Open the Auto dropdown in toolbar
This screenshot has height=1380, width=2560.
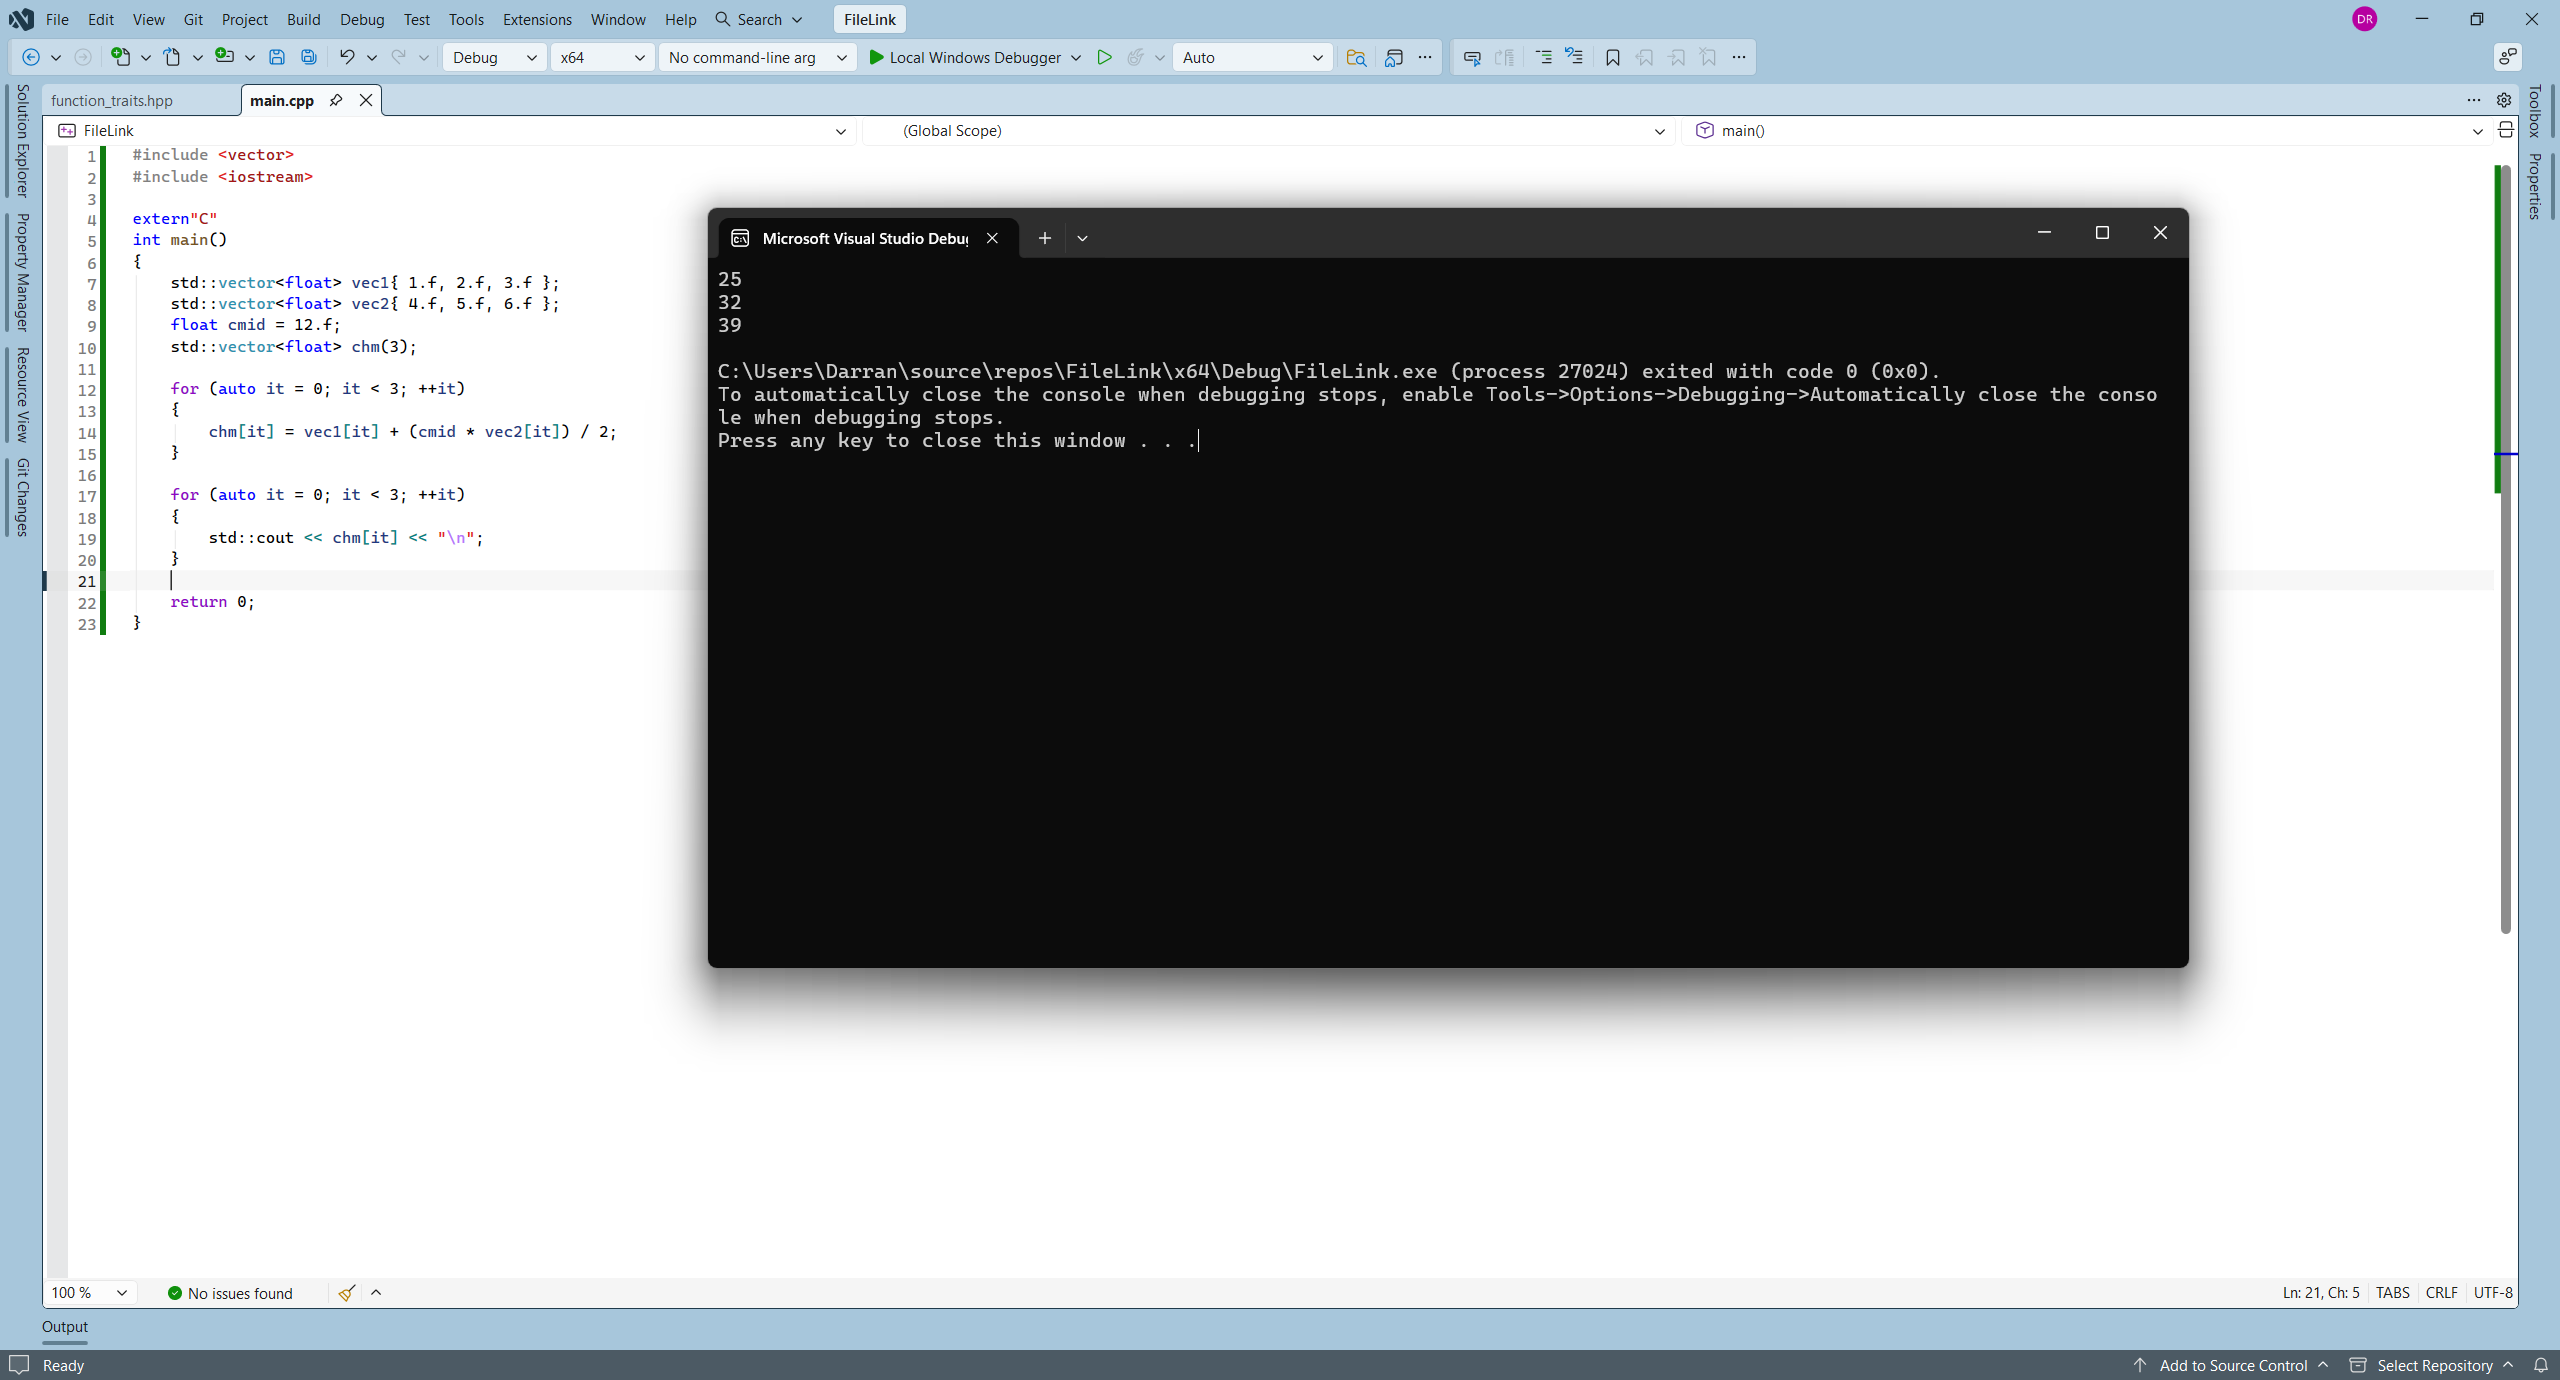pos(1253,57)
